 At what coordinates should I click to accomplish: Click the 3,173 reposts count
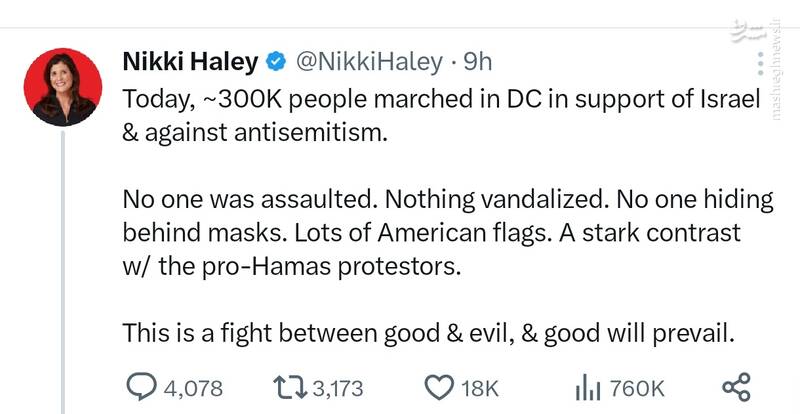click(x=336, y=388)
